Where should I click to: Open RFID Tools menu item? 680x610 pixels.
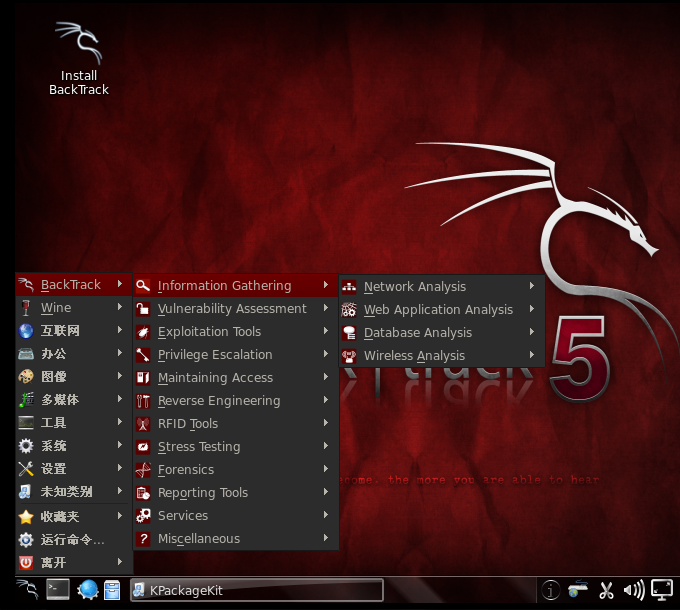(235, 424)
